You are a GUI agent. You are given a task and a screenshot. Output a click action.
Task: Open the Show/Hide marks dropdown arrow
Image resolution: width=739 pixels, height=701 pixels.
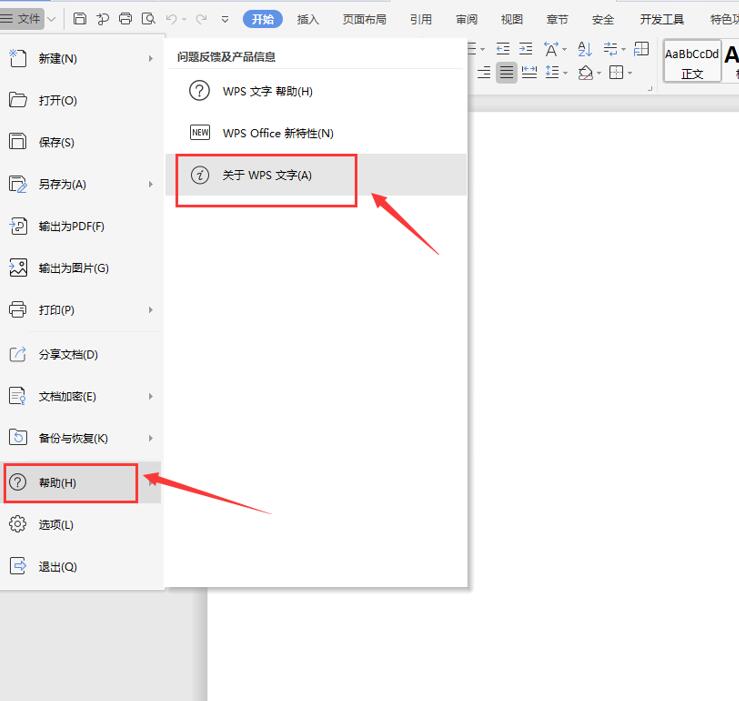click(623, 49)
